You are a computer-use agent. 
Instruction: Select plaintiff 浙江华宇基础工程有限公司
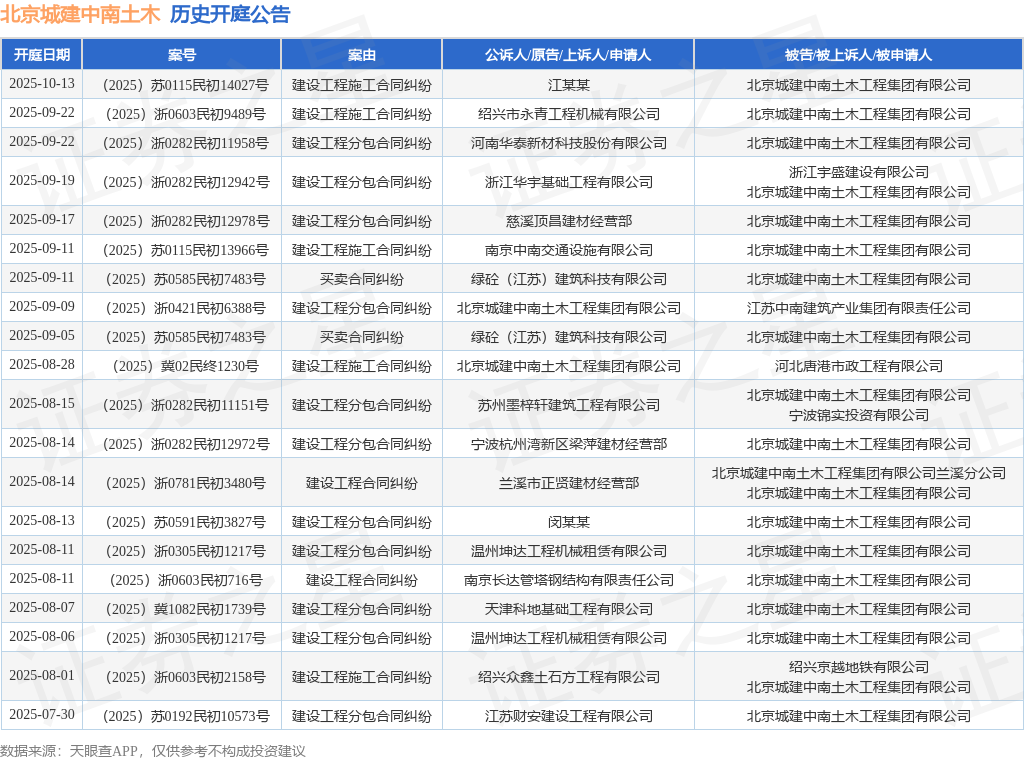tap(568, 182)
